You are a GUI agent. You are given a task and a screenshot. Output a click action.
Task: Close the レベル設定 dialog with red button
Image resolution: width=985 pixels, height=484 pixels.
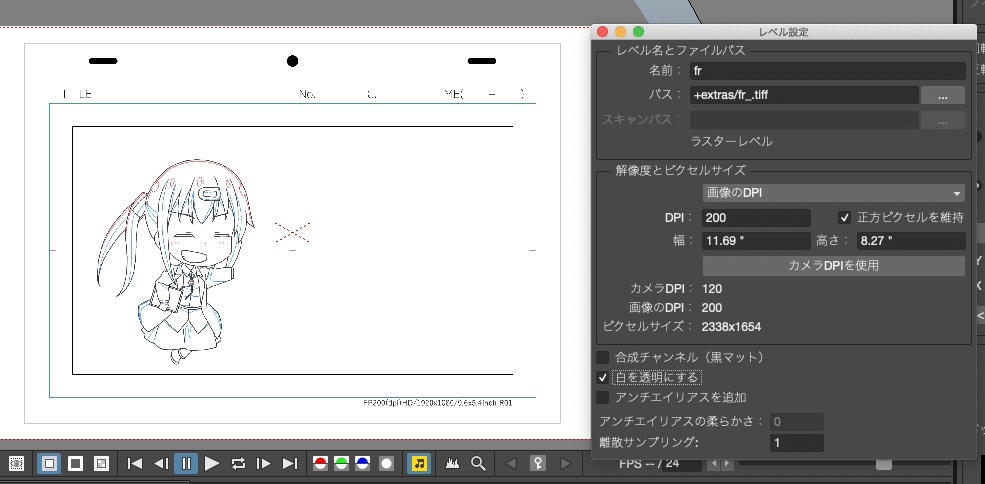tap(602, 31)
